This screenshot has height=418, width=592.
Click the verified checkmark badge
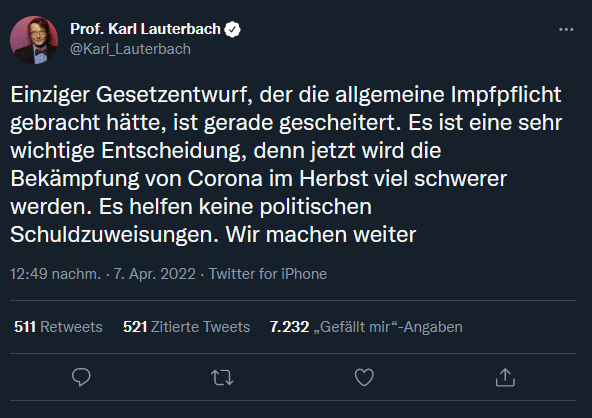coord(233,29)
